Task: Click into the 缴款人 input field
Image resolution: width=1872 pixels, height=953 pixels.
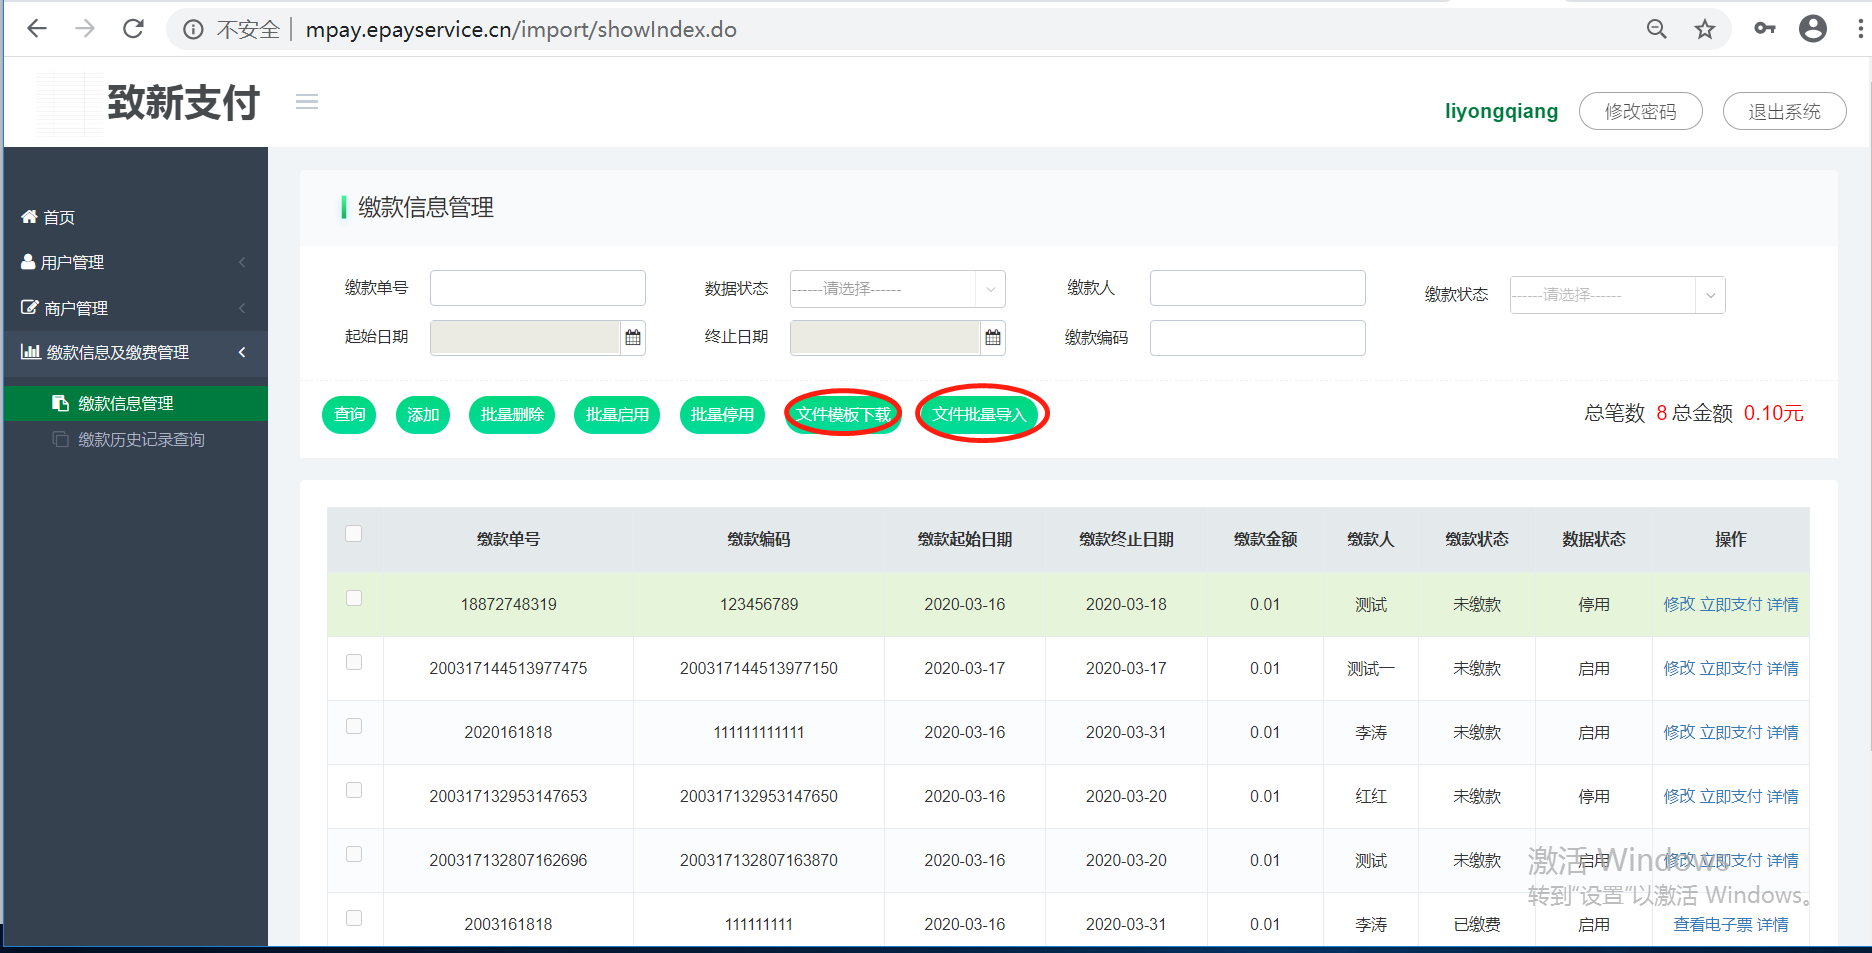Action: (1258, 288)
